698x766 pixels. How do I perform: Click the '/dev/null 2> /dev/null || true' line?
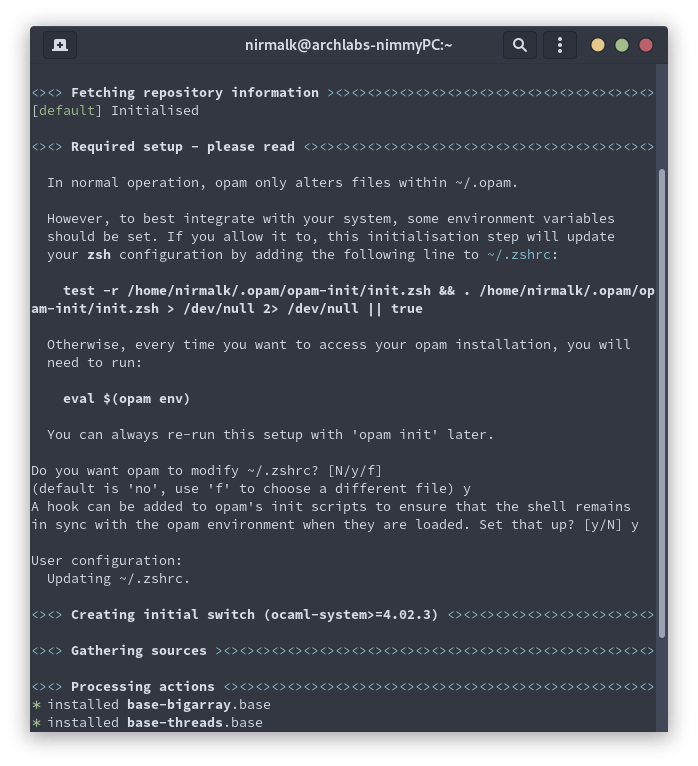227,309
